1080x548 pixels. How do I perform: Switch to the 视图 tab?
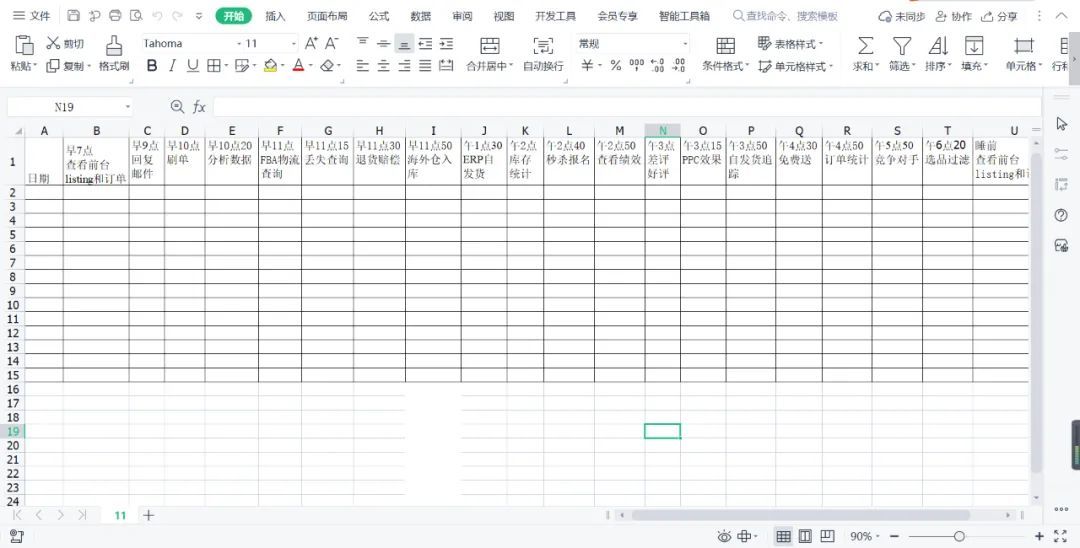coord(504,16)
